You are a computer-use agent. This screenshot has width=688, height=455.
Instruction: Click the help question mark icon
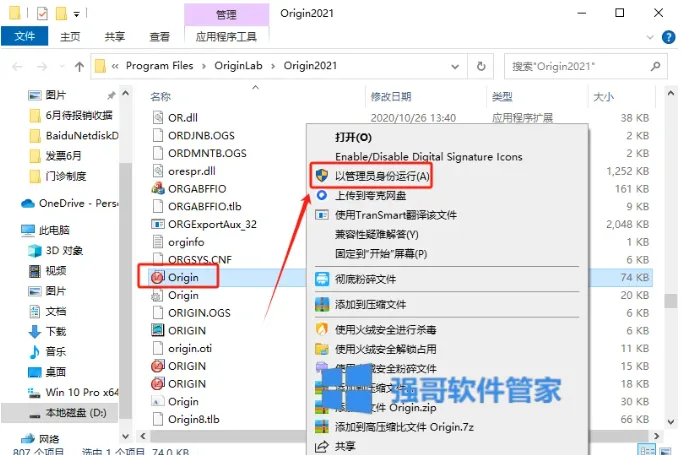tap(668, 37)
